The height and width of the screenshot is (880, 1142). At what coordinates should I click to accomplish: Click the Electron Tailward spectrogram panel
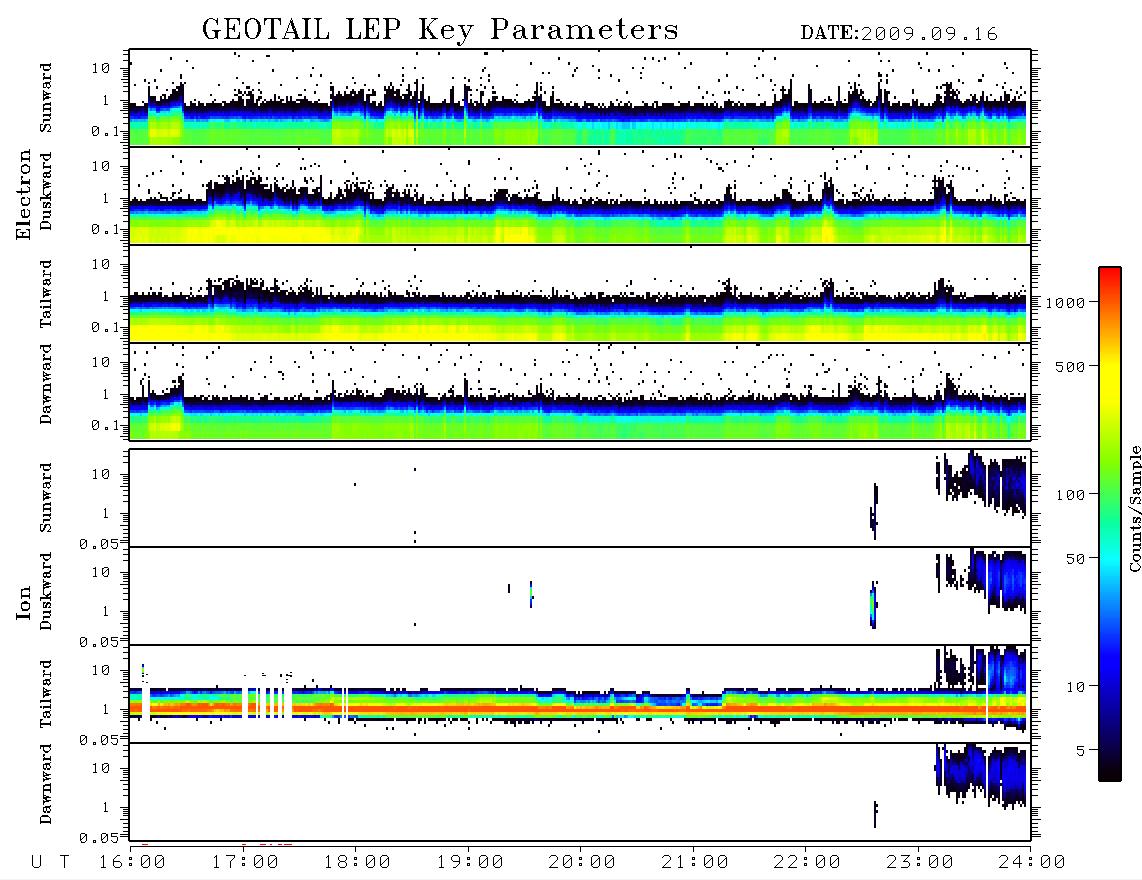(579, 294)
